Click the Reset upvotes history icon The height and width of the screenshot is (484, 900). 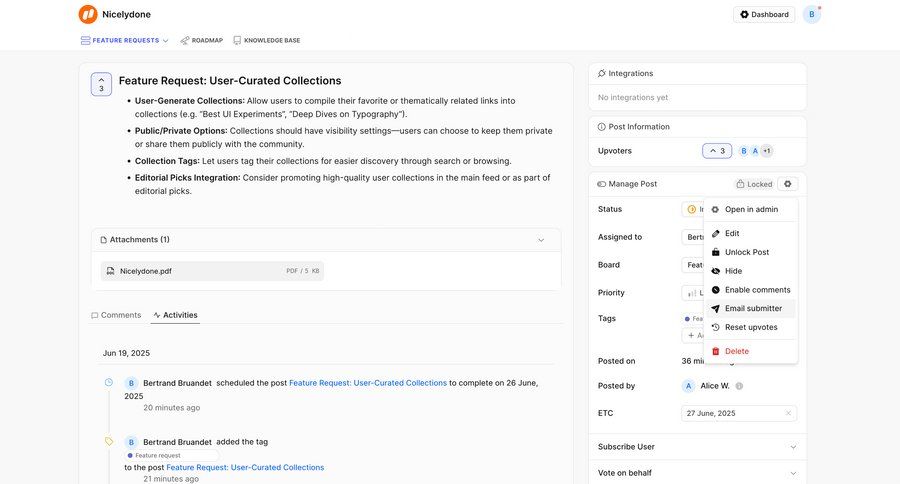click(716, 327)
